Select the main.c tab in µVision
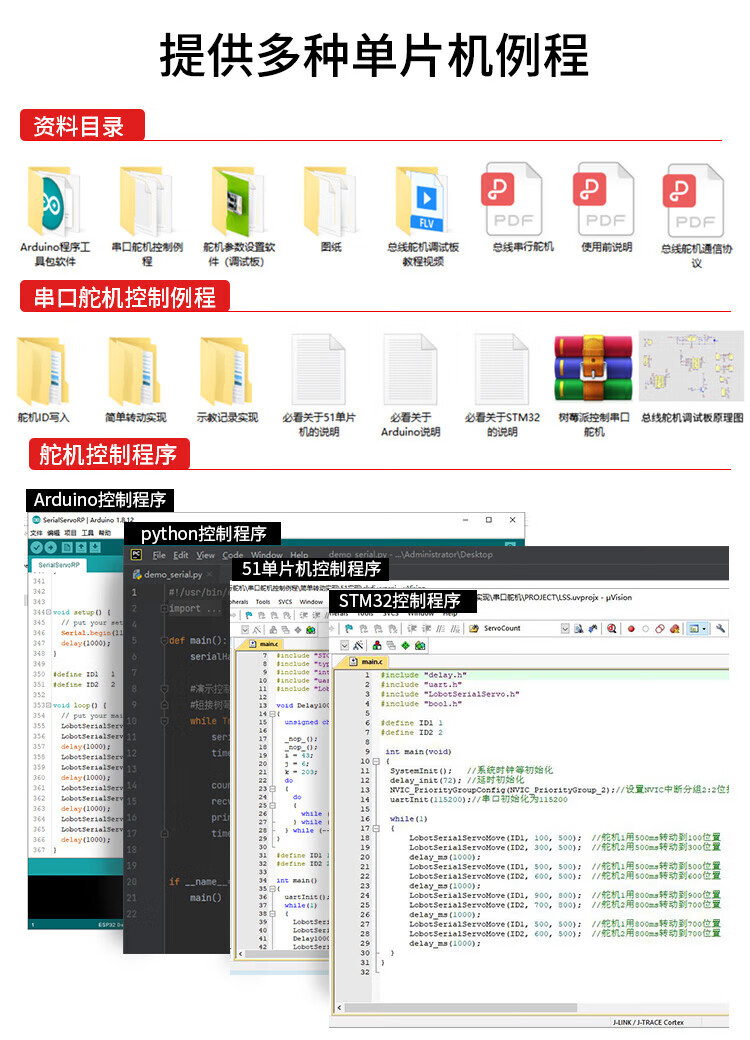750x1040 pixels. (370, 662)
